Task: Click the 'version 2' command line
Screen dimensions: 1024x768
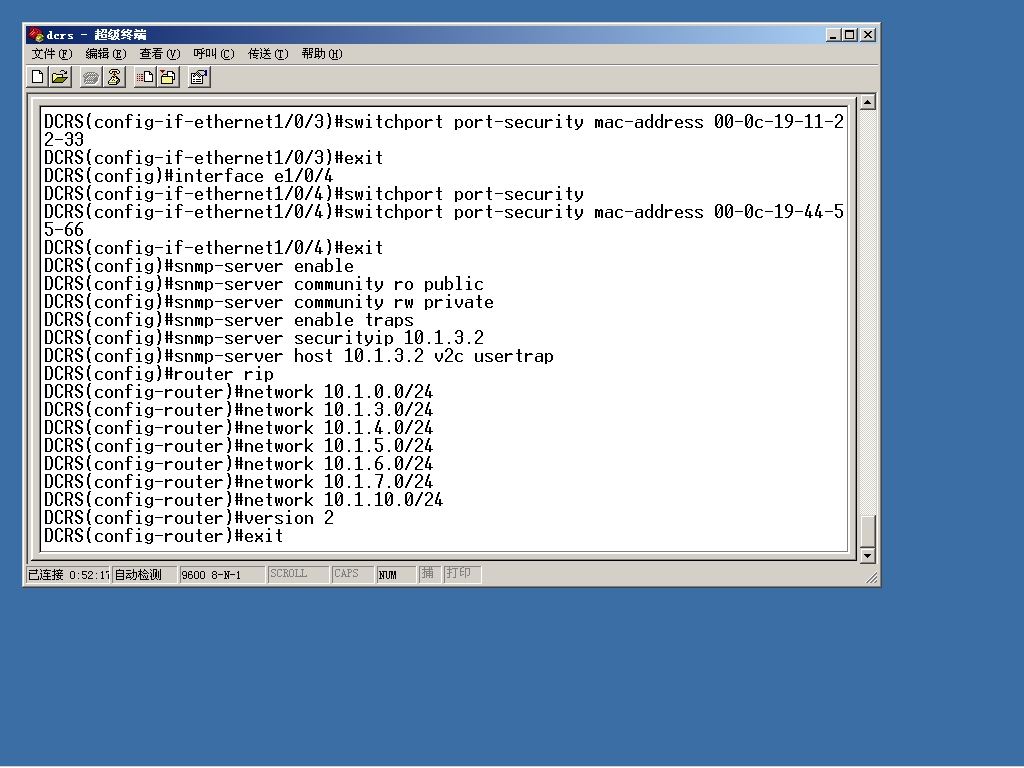Action: pos(189,518)
